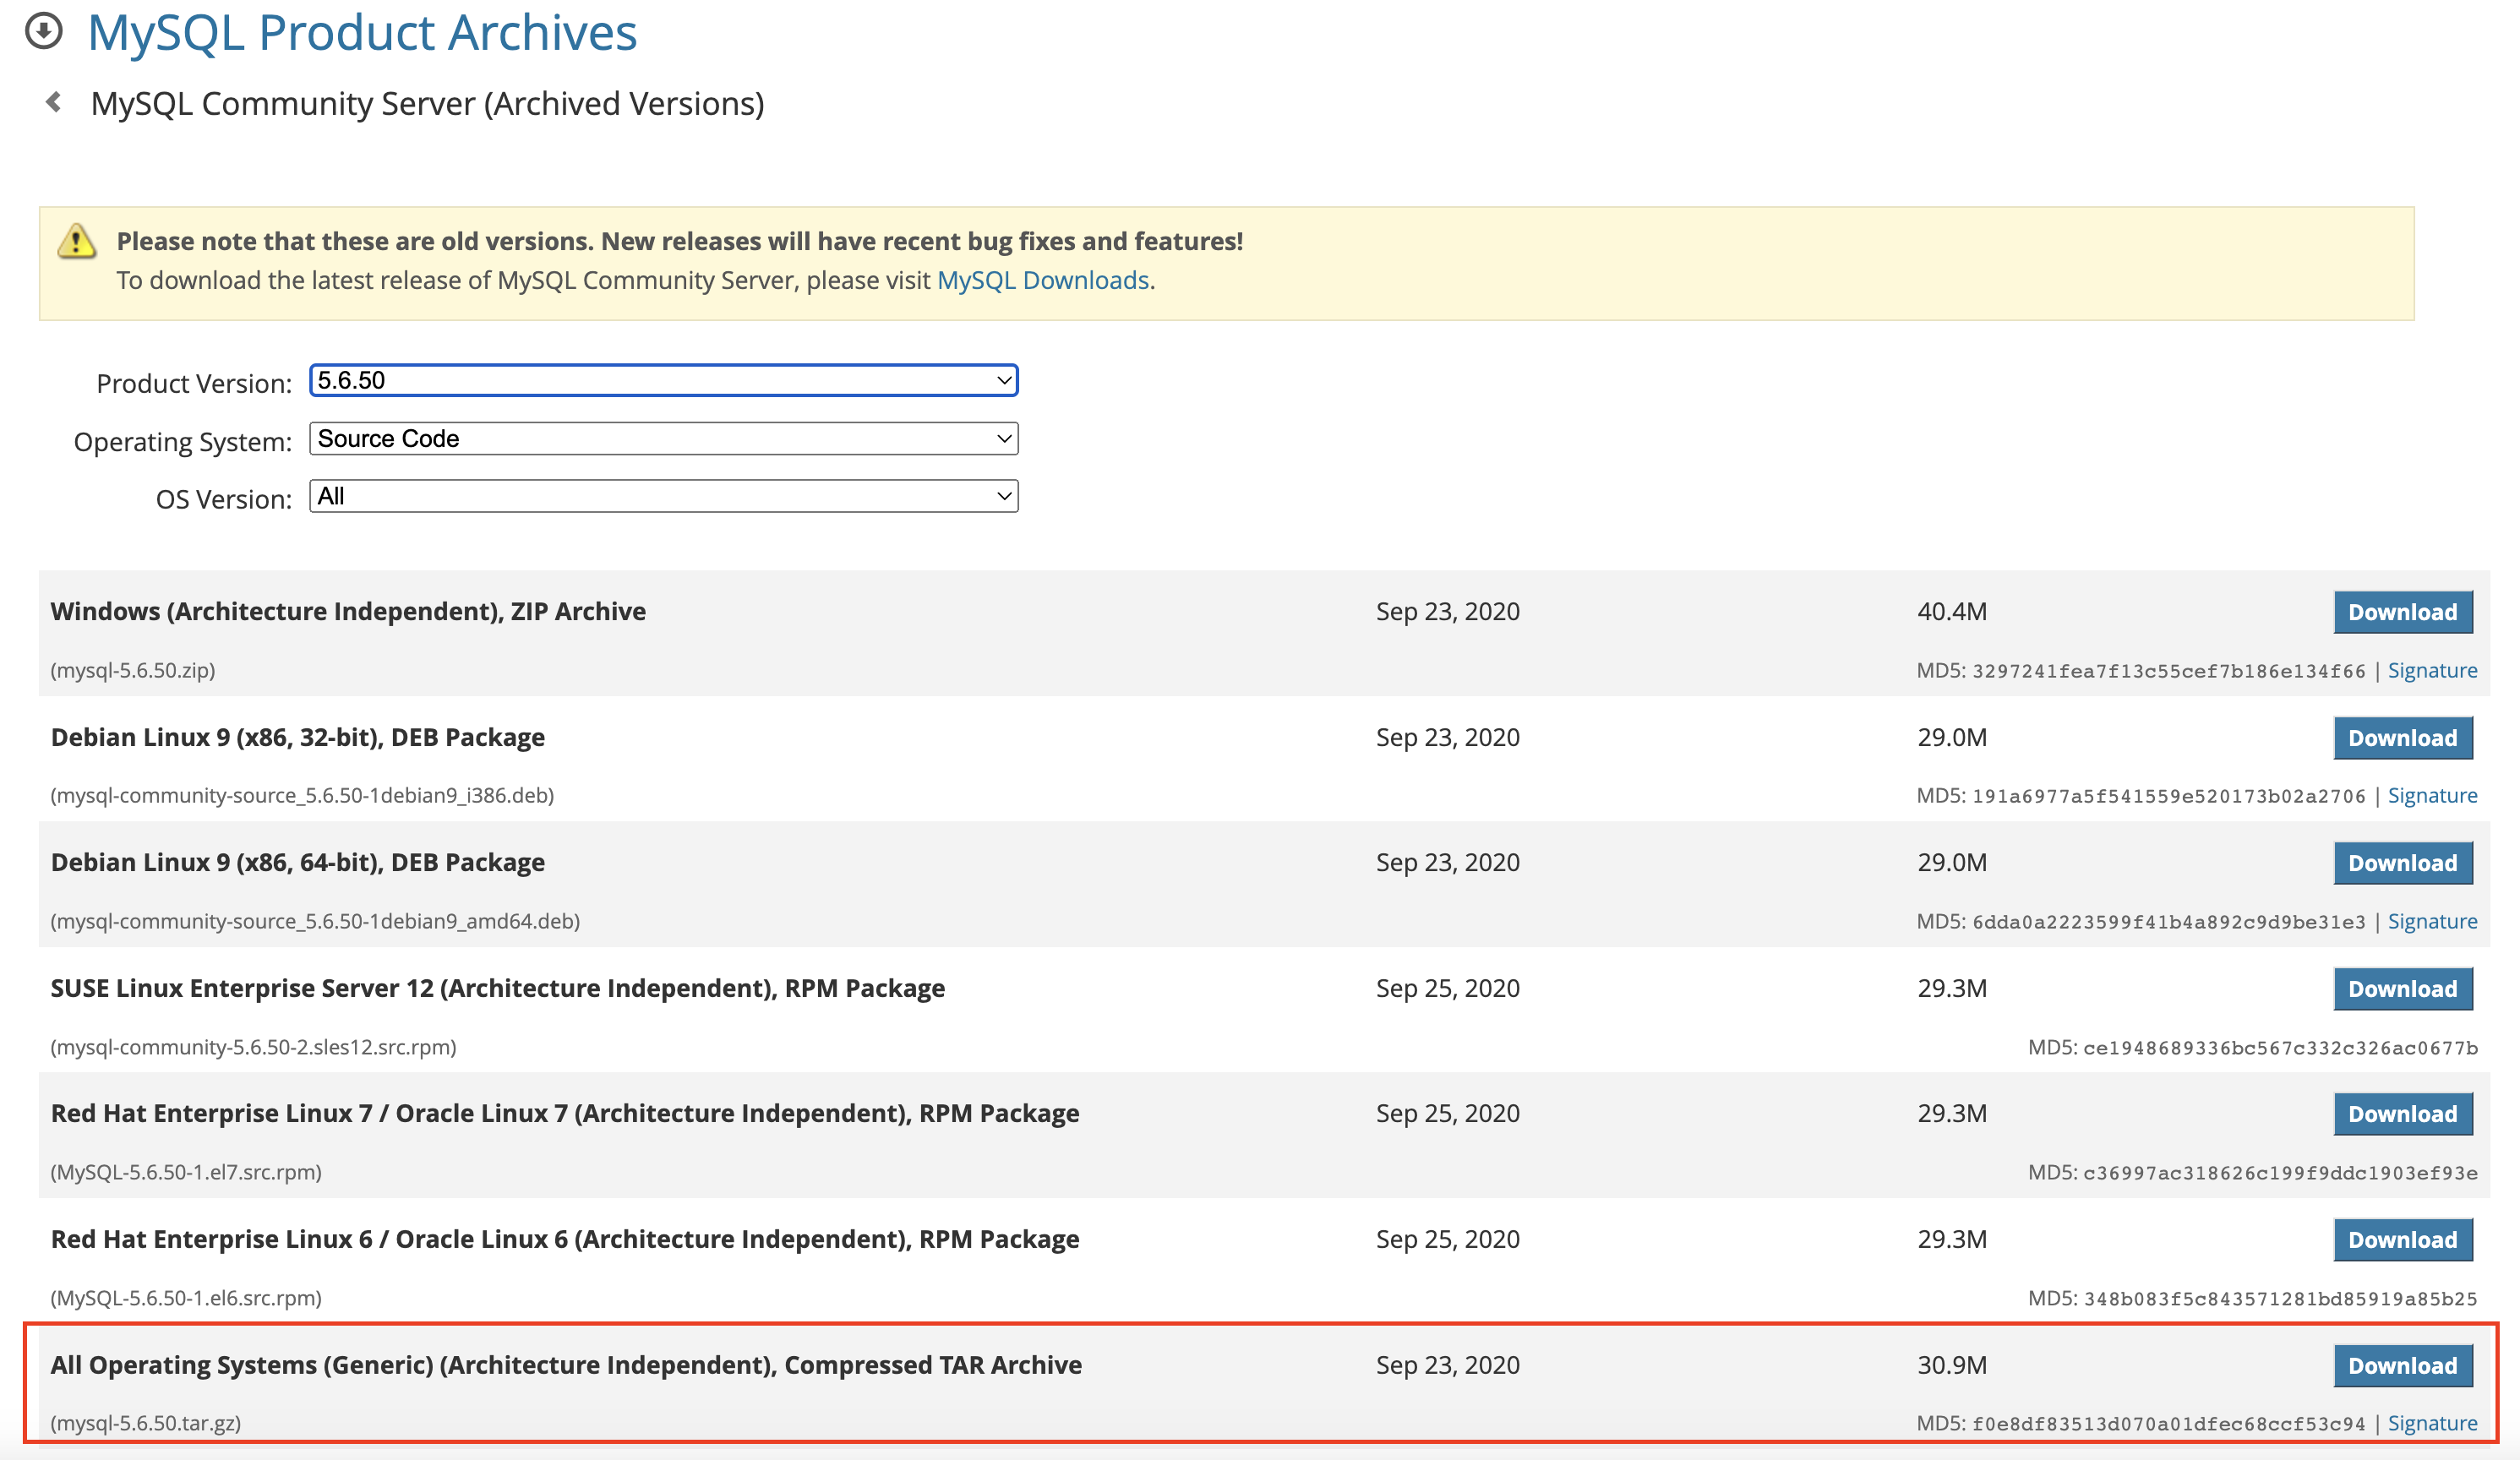Click the MD5 hash c36997ac318626c199f9ddc1903ef93e

2280,1173
